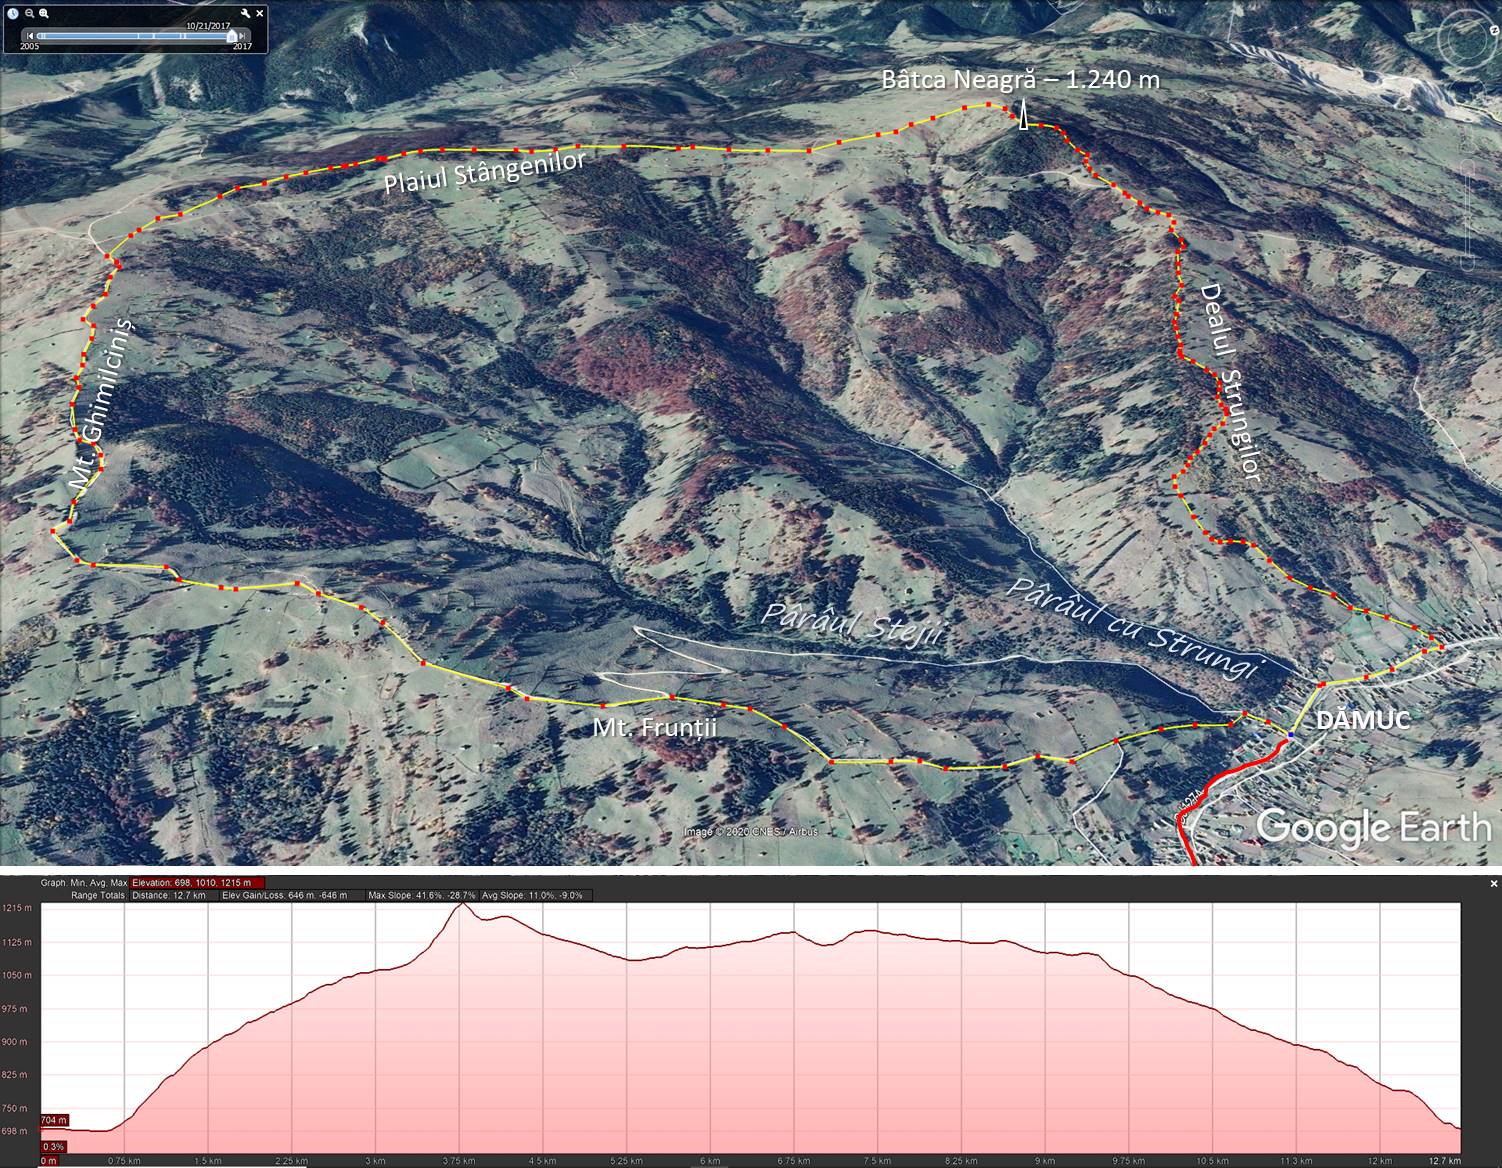This screenshot has height=1168, width=1502.
Task: Zoom out the time slider range
Action: click(30, 13)
